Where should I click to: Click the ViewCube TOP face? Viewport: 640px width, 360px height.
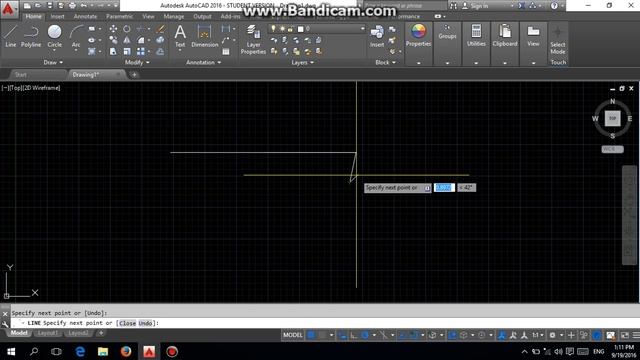(x=612, y=118)
